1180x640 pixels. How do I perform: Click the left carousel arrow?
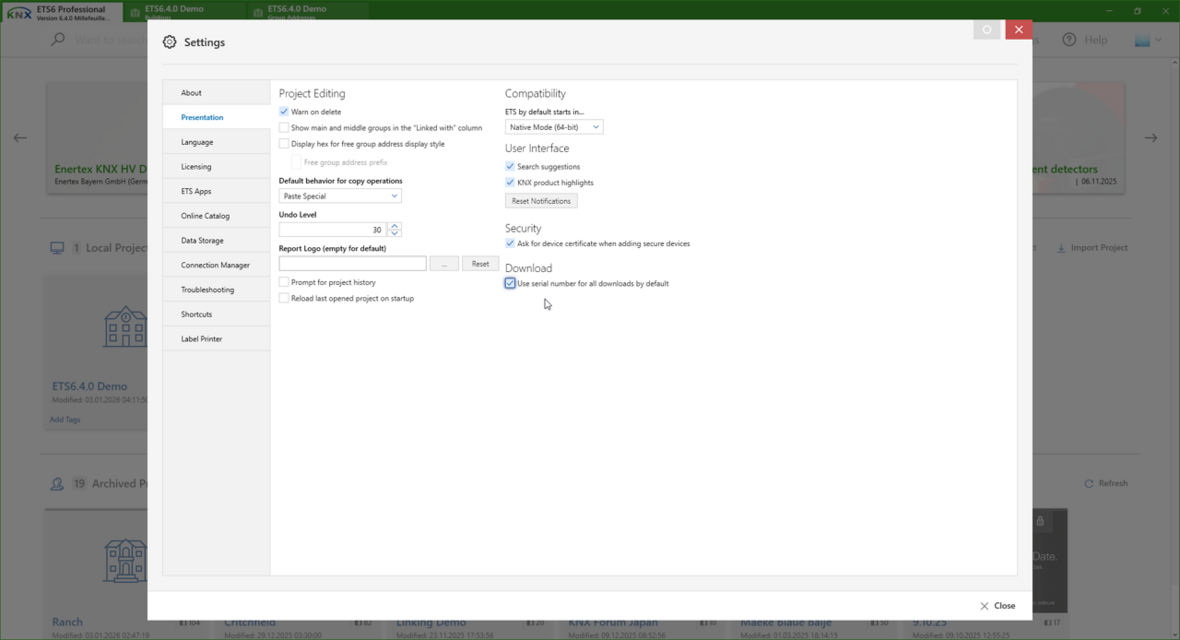[x=20, y=138]
